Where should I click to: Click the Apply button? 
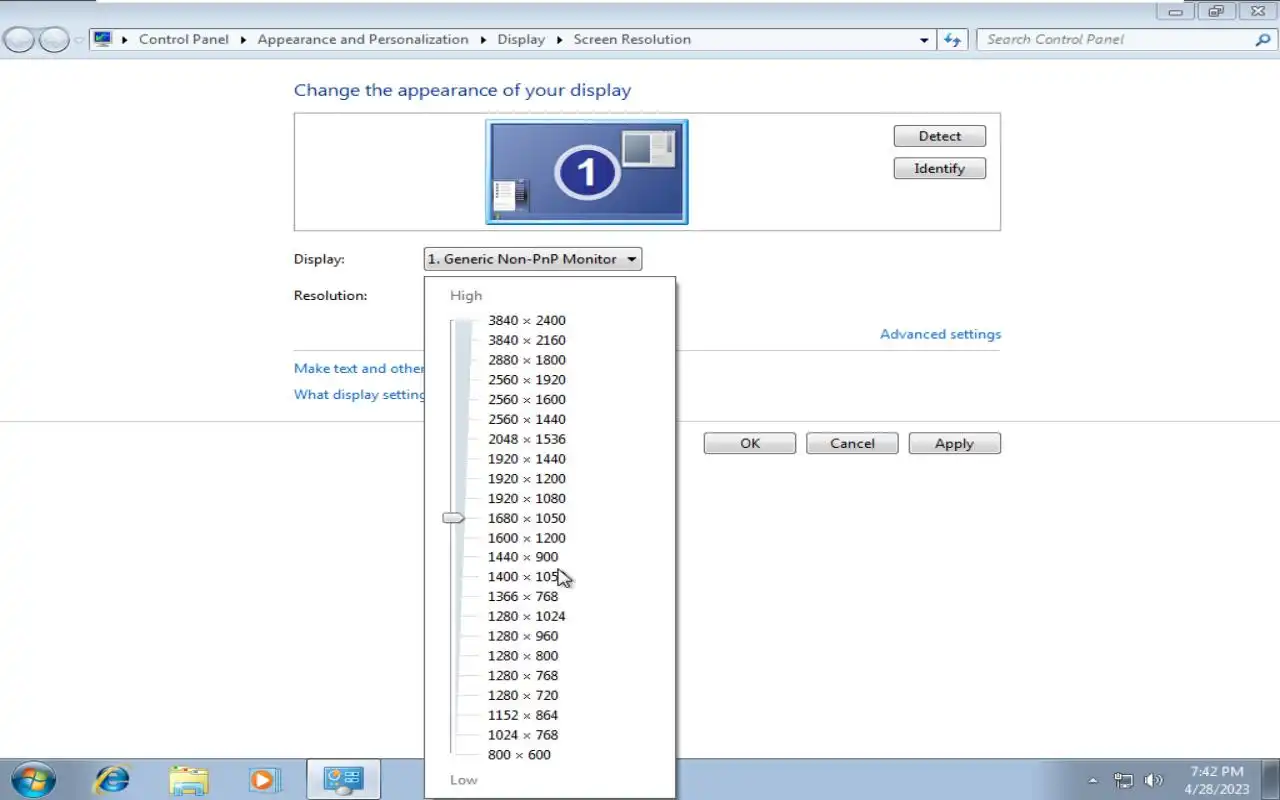point(954,443)
